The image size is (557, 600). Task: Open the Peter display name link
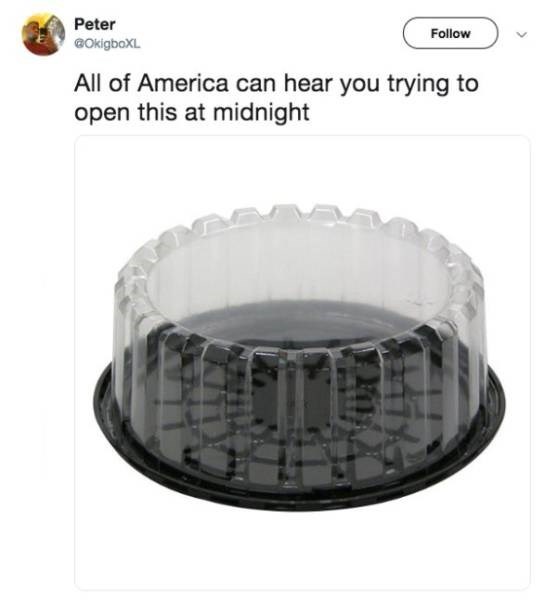94,24
